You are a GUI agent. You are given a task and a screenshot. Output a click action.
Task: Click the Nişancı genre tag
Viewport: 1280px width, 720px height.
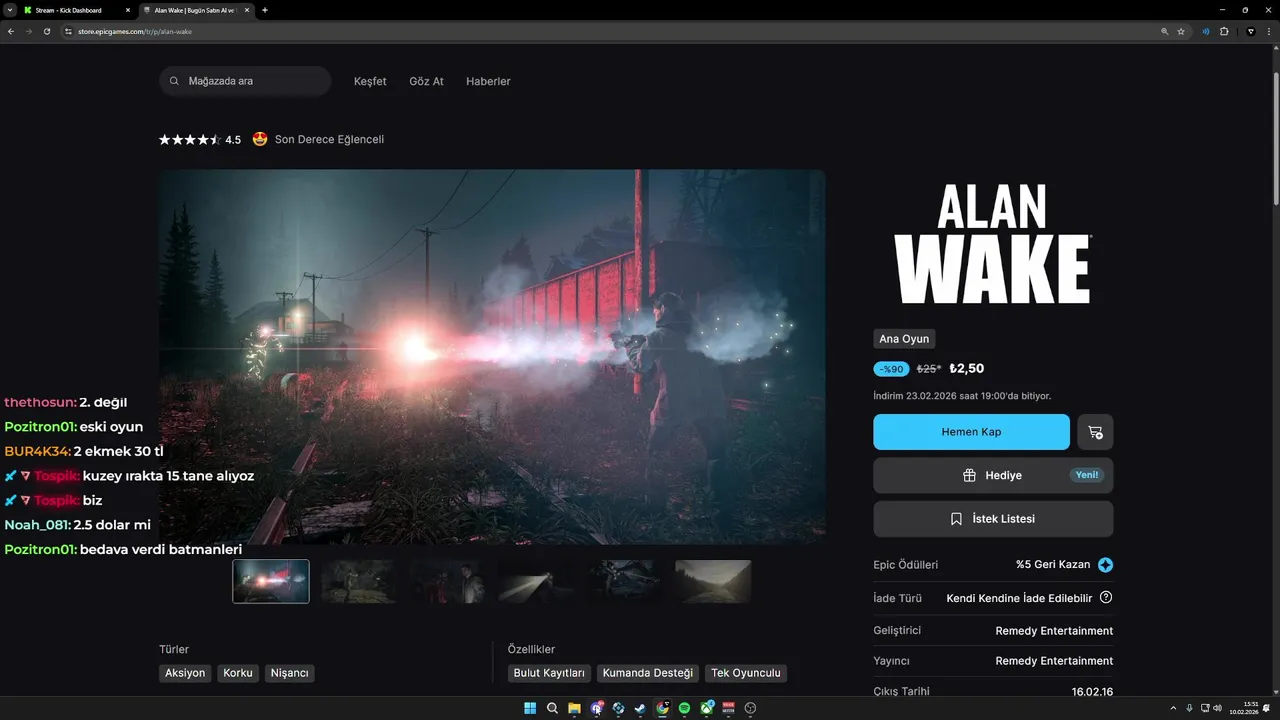pyautogui.click(x=290, y=673)
